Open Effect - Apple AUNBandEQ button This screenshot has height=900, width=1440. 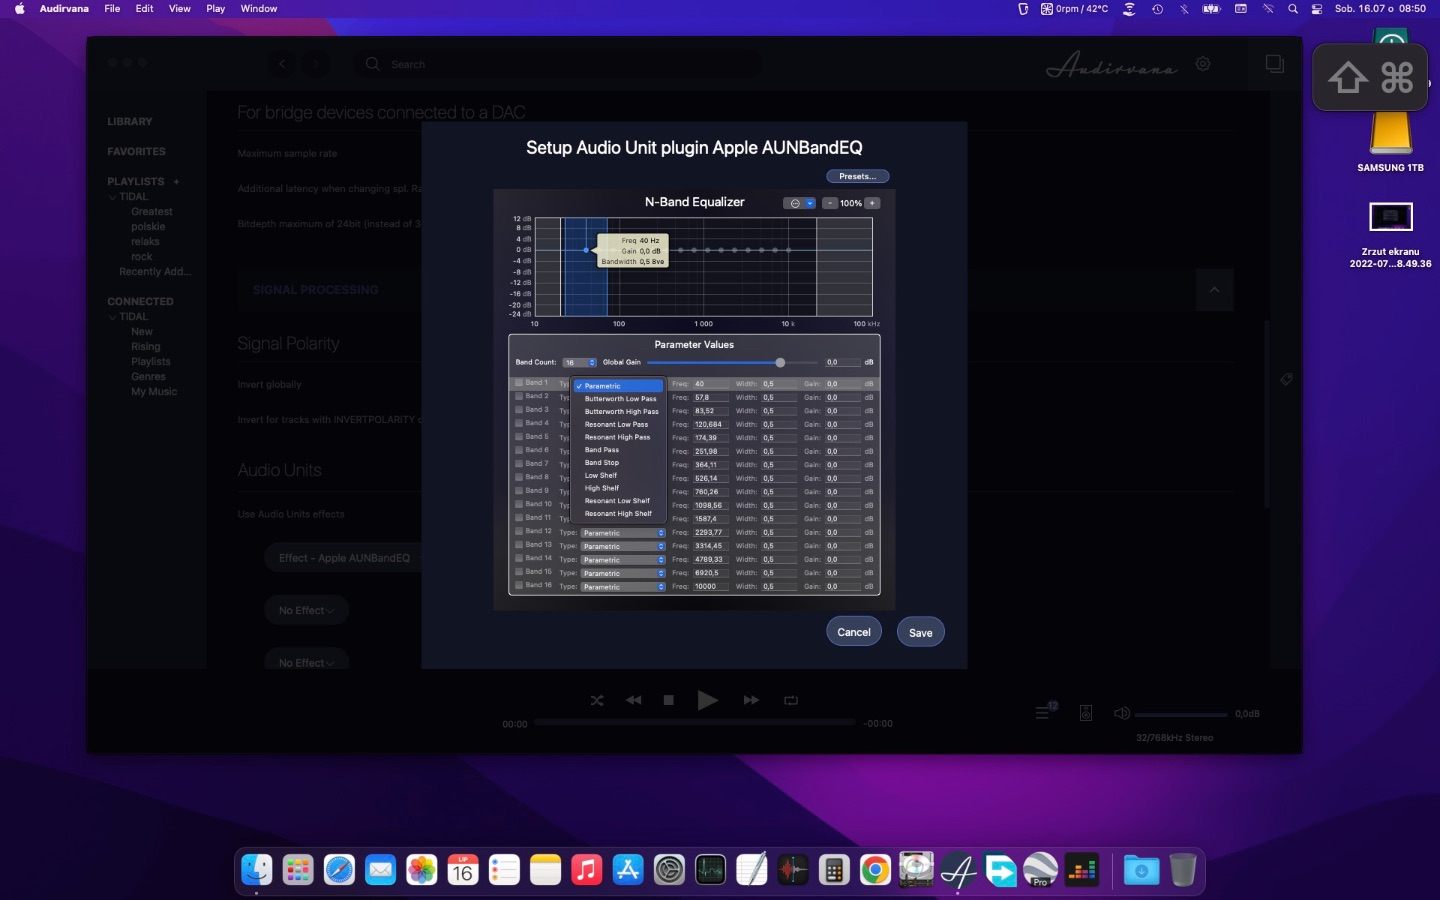344,558
